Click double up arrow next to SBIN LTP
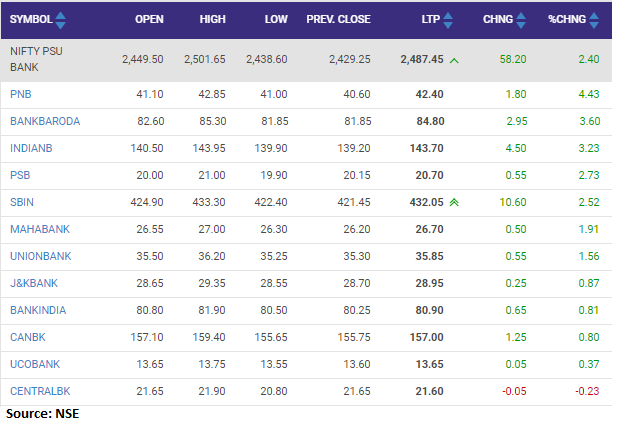The width and height of the screenshot is (620, 425). tap(455, 203)
